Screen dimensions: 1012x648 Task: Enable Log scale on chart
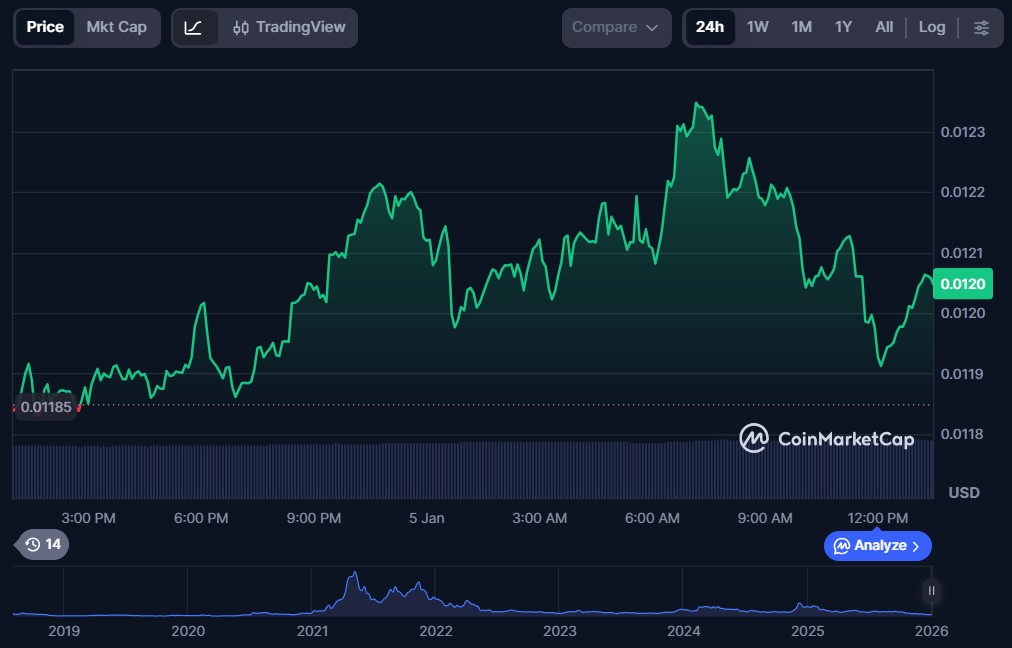tap(931, 28)
